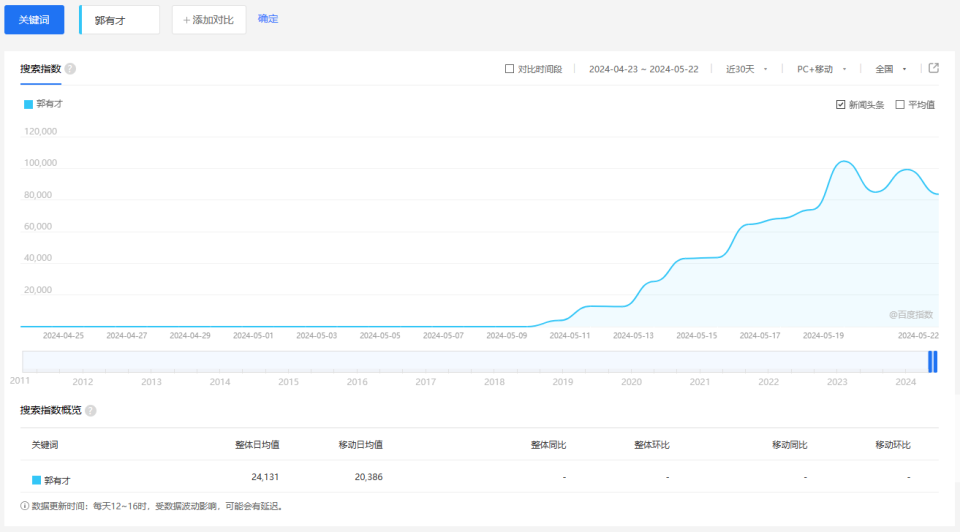Select the 搜索指数 tab
This screenshot has height=532, width=960.
40,69
